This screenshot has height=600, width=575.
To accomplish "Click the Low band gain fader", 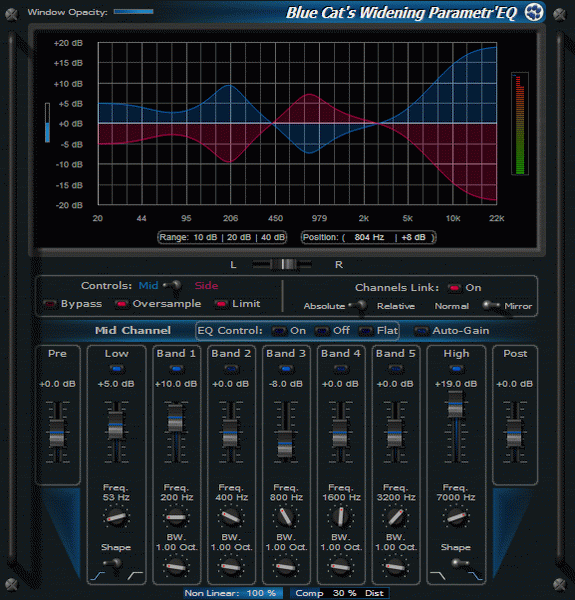I will pos(116,425).
